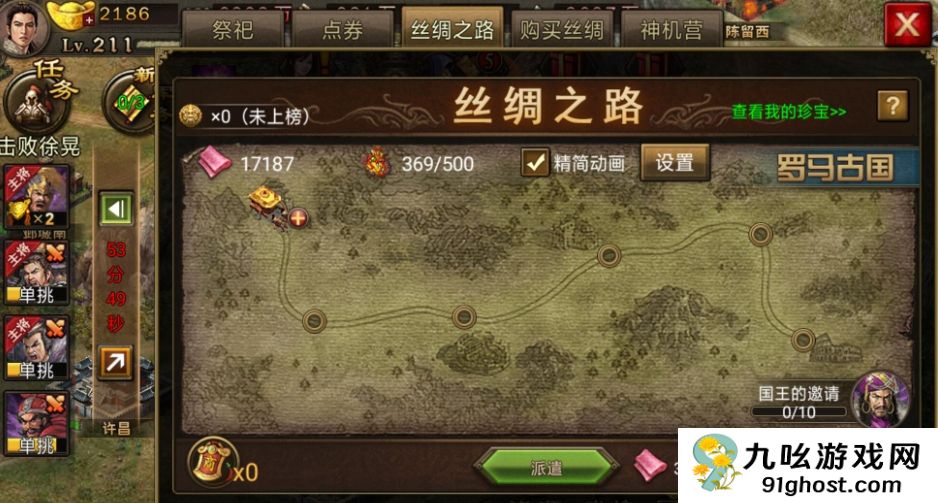
Task: Switch to the 神机营 tab
Action: tap(672, 30)
